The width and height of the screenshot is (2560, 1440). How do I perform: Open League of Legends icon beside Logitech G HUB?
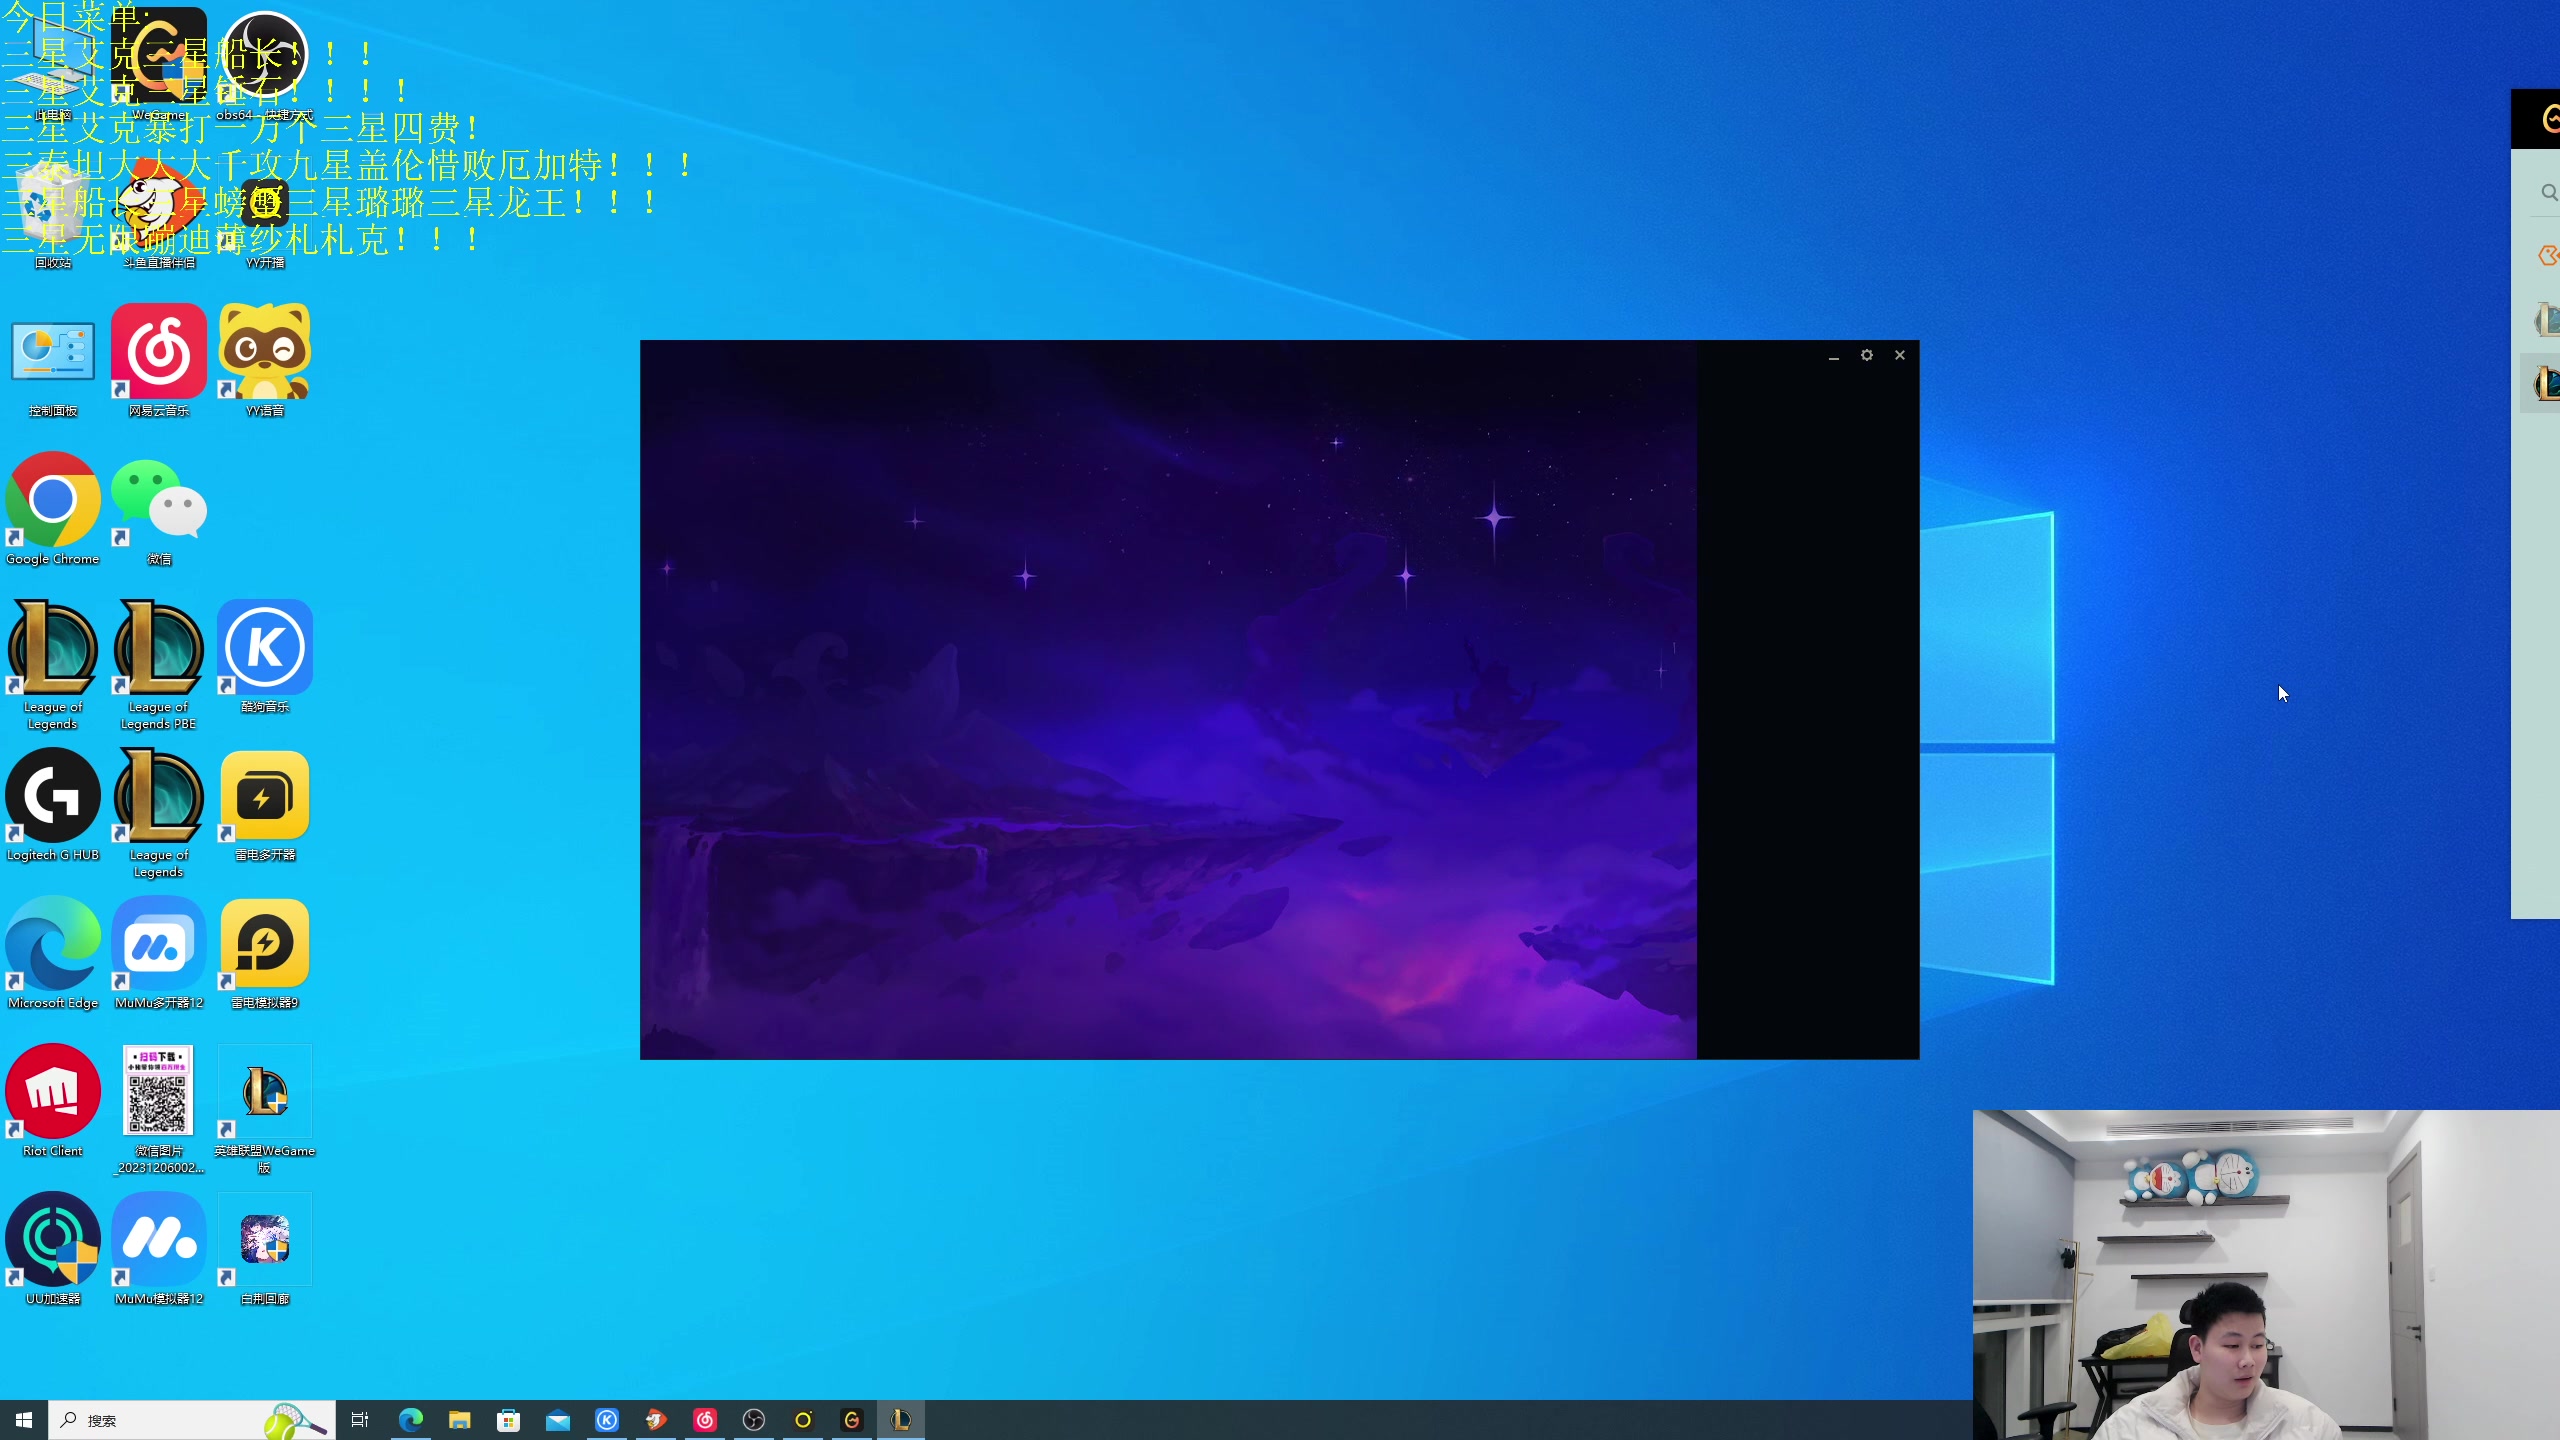point(159,814)
